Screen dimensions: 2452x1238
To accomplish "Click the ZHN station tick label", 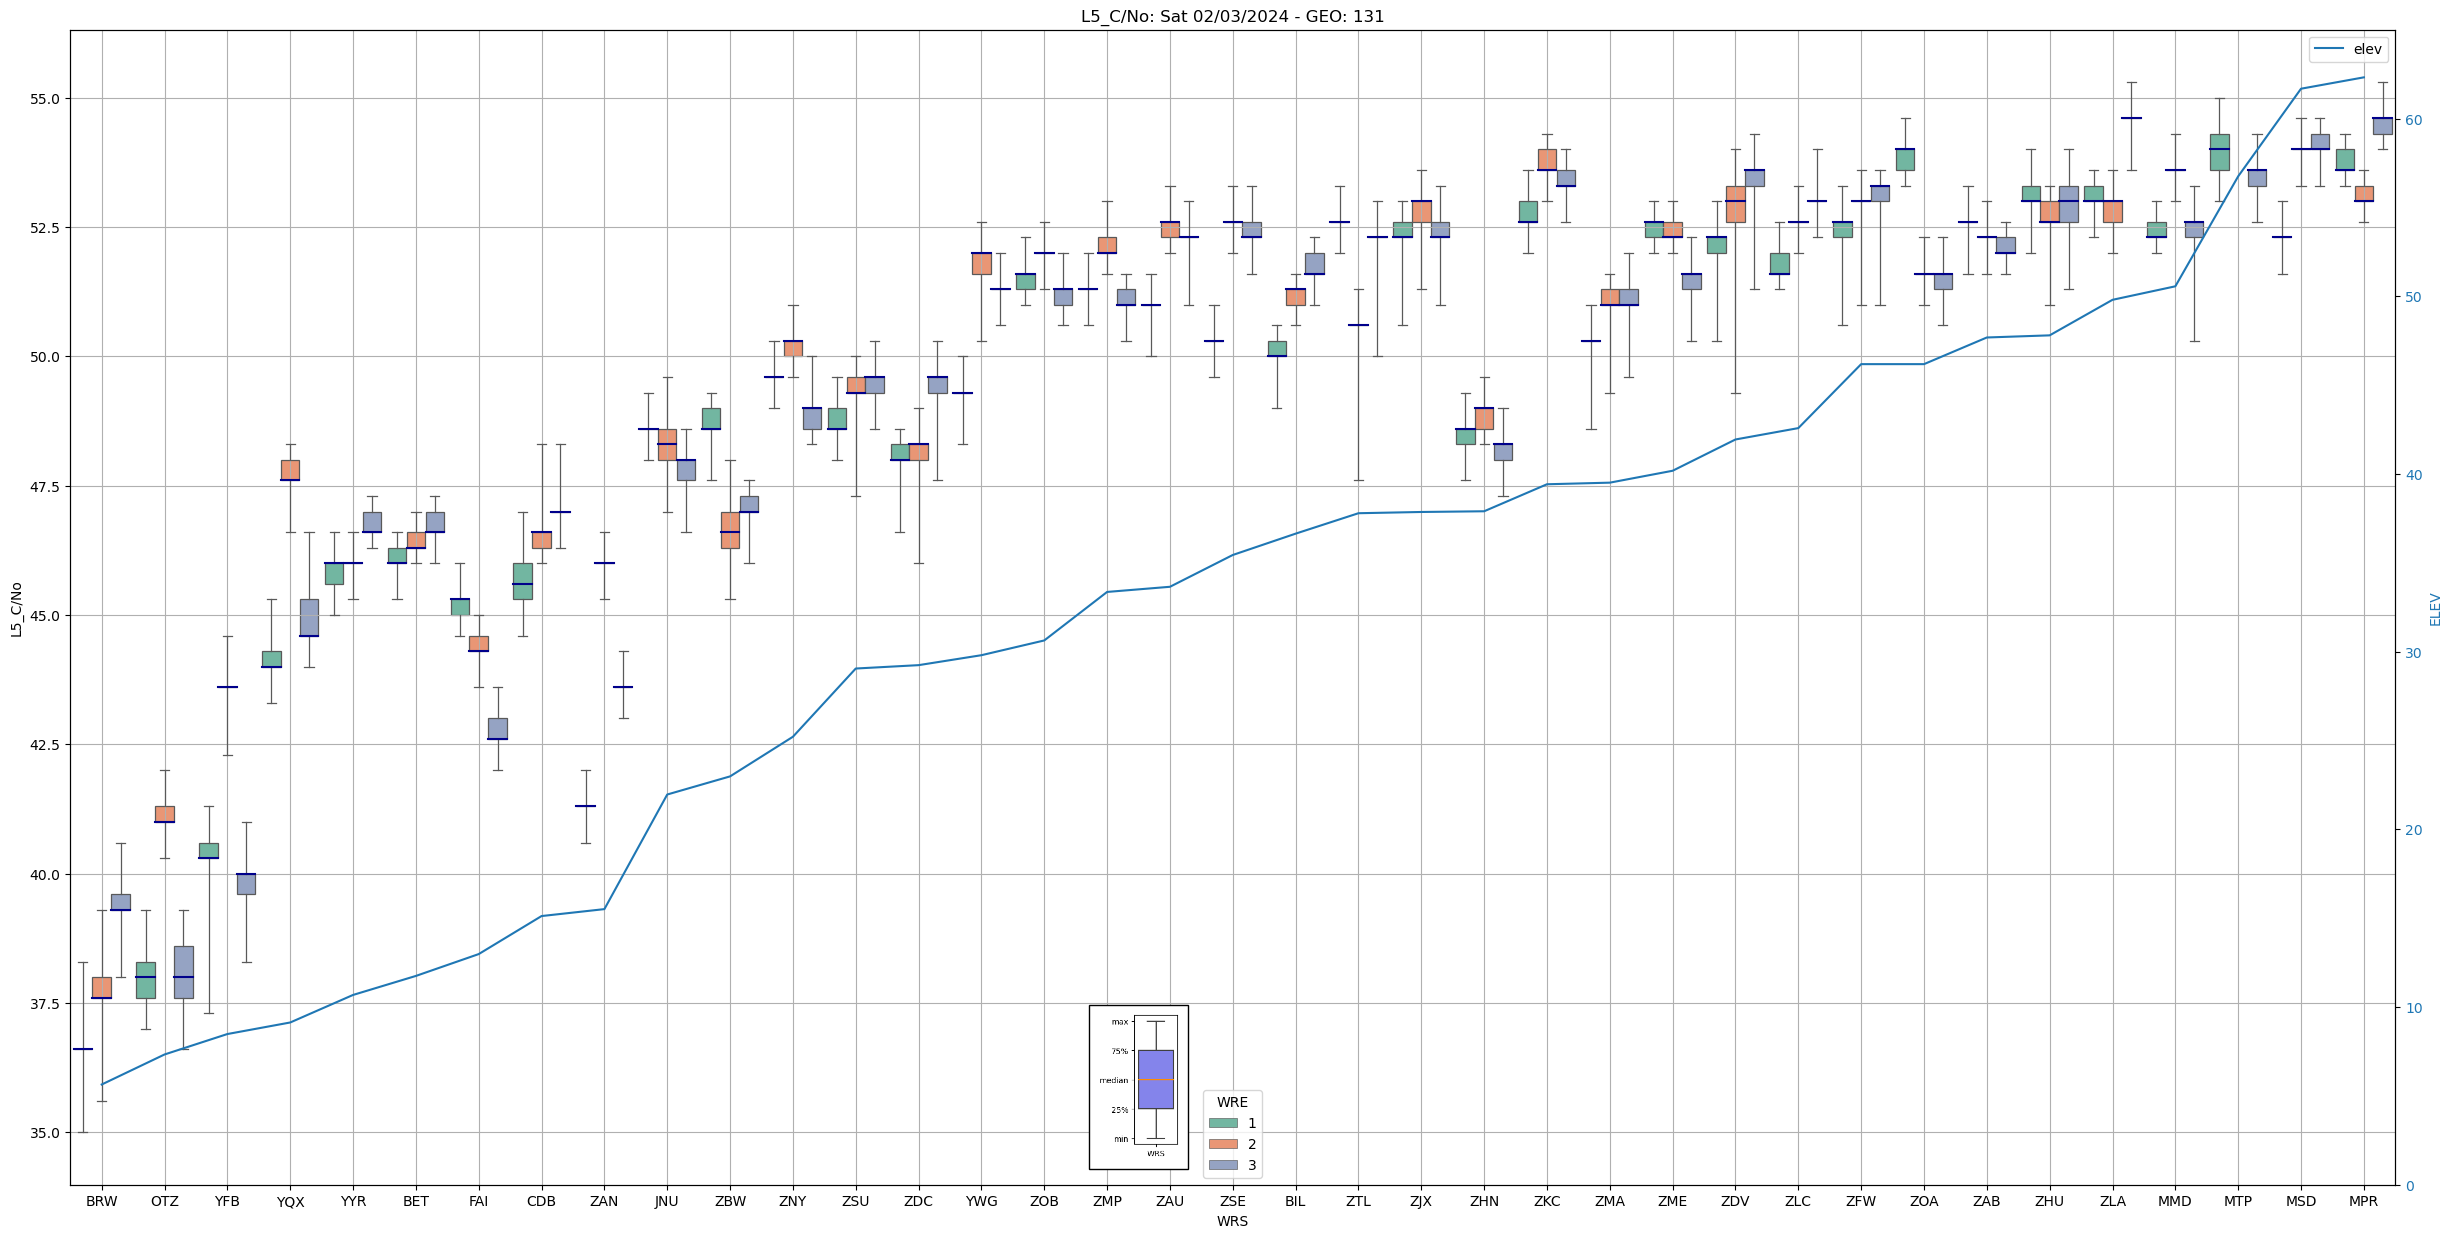I will [x=1484, y=1201].
